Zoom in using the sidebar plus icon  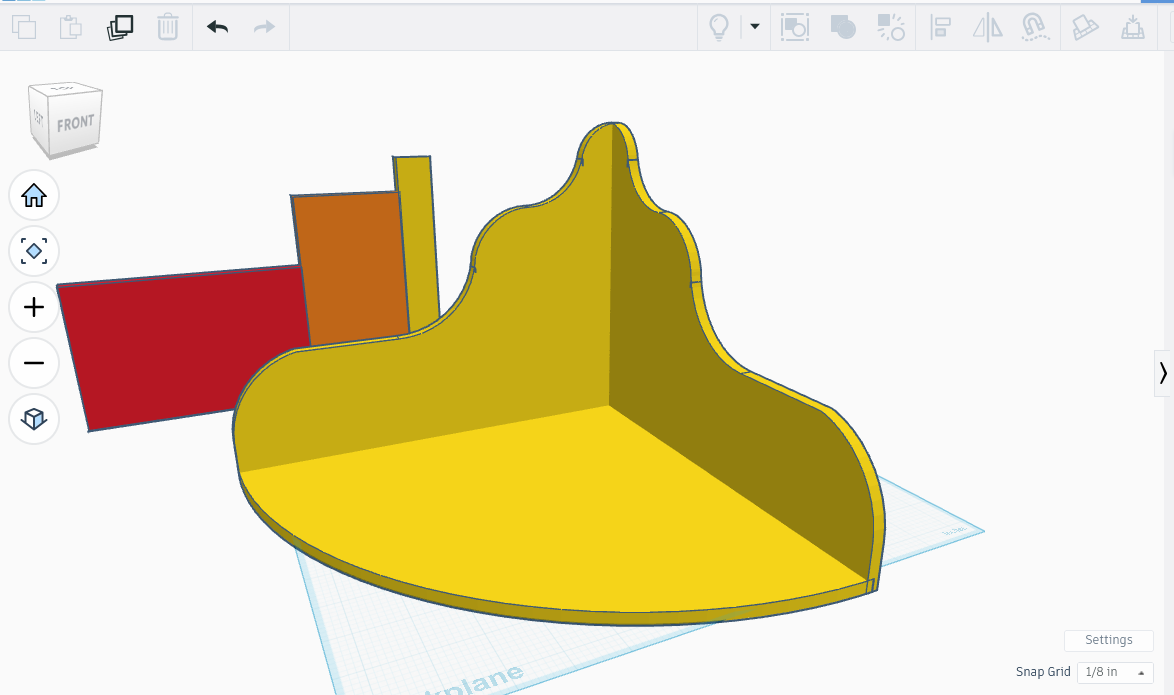click(x=33, y=307)
